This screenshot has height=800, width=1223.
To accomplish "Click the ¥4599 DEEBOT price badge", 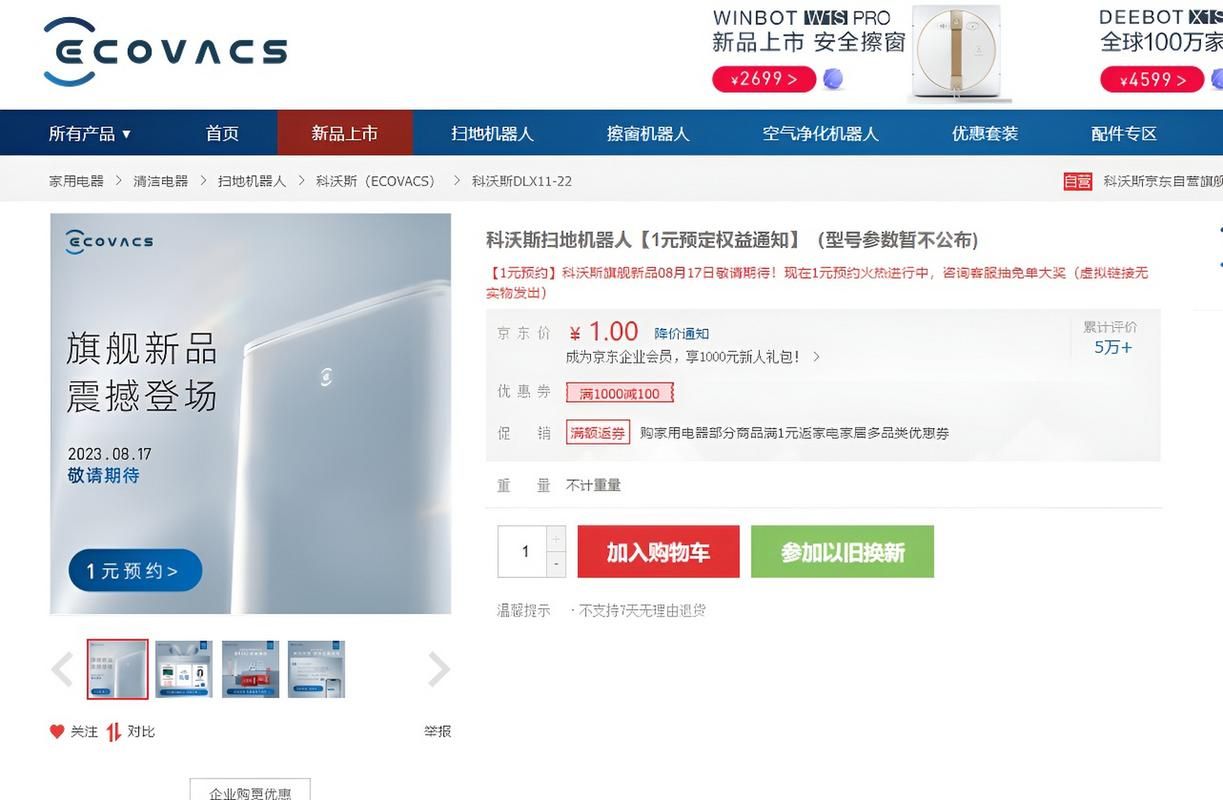I will 1151,79.
